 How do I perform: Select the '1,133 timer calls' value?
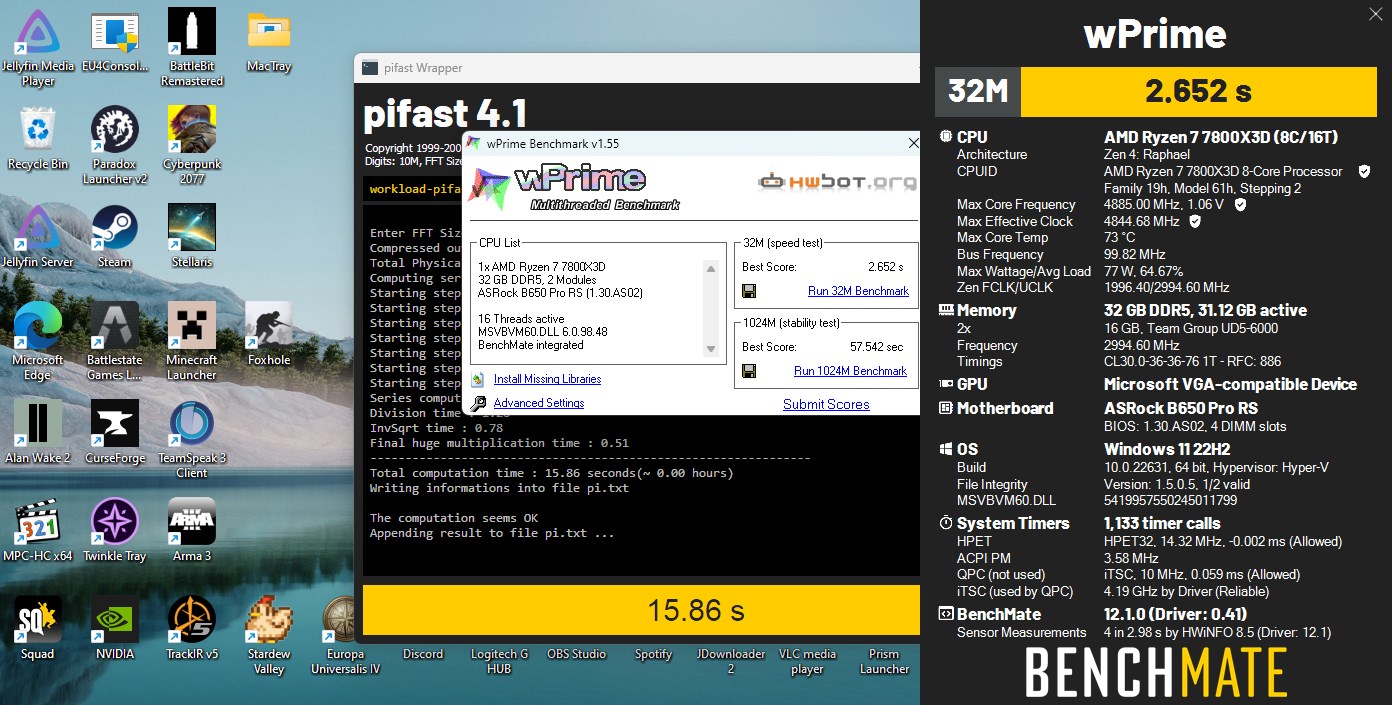click(x=1161, y=523)
